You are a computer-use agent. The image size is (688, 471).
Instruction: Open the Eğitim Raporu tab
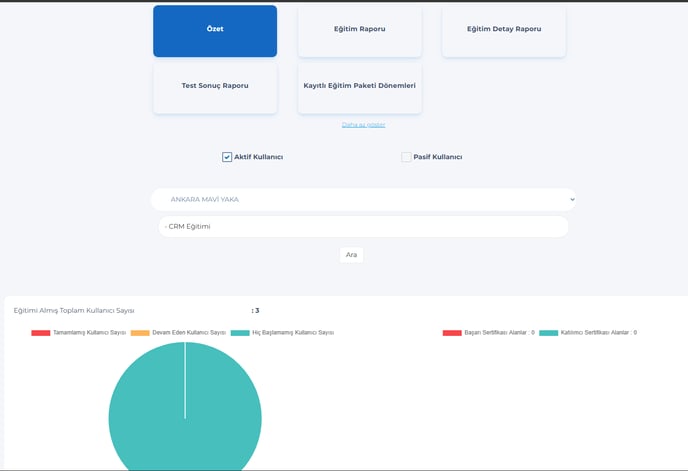pos(359,30)
